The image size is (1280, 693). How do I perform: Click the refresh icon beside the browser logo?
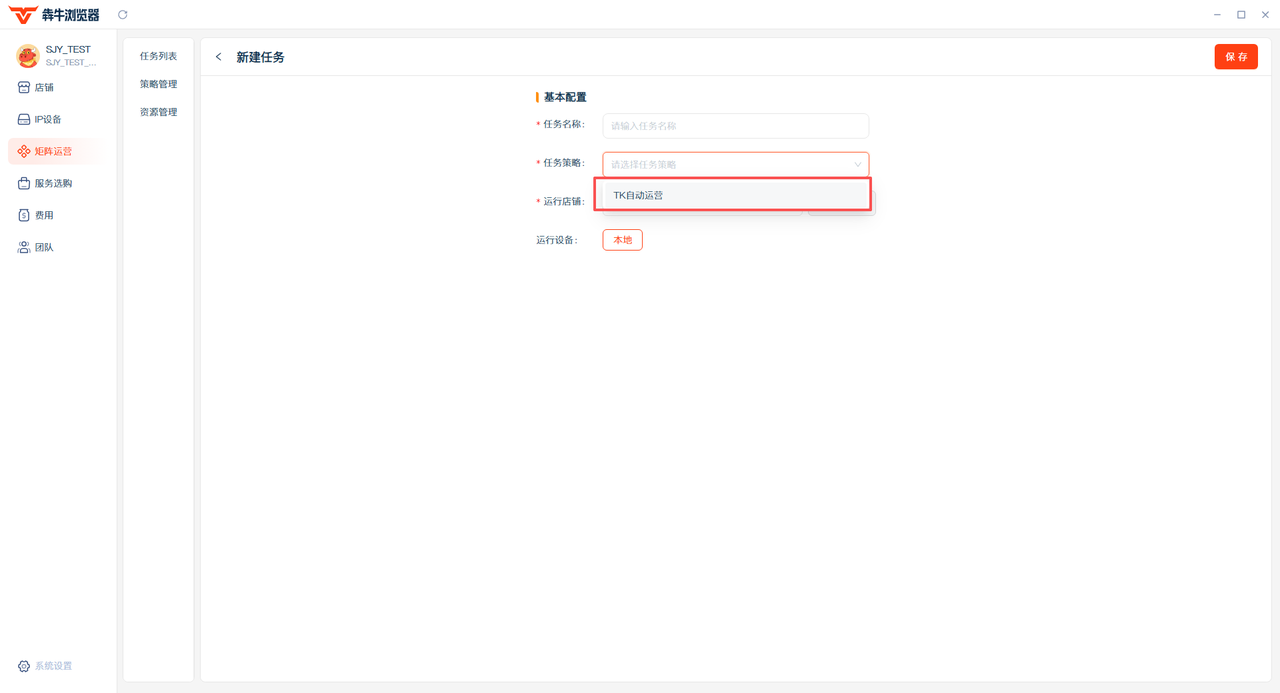tap(123, 15)
